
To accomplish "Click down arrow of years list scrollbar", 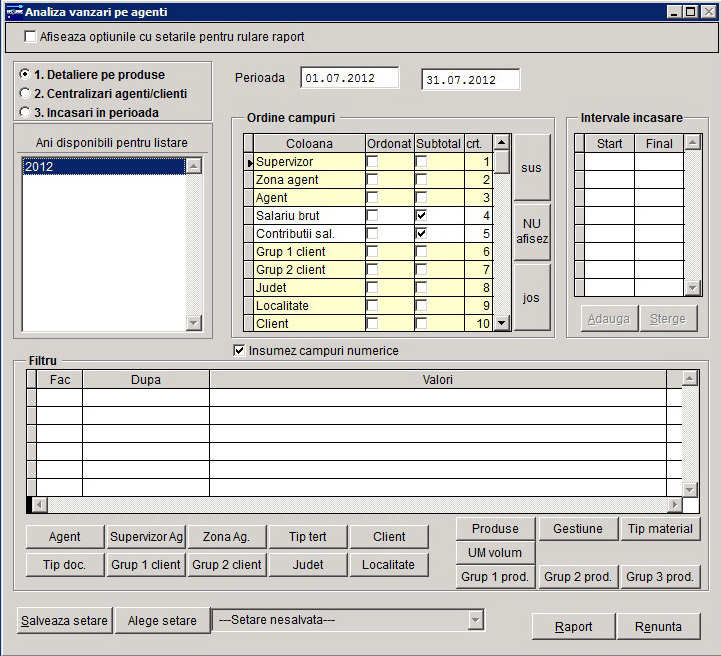I will point(194,323).
